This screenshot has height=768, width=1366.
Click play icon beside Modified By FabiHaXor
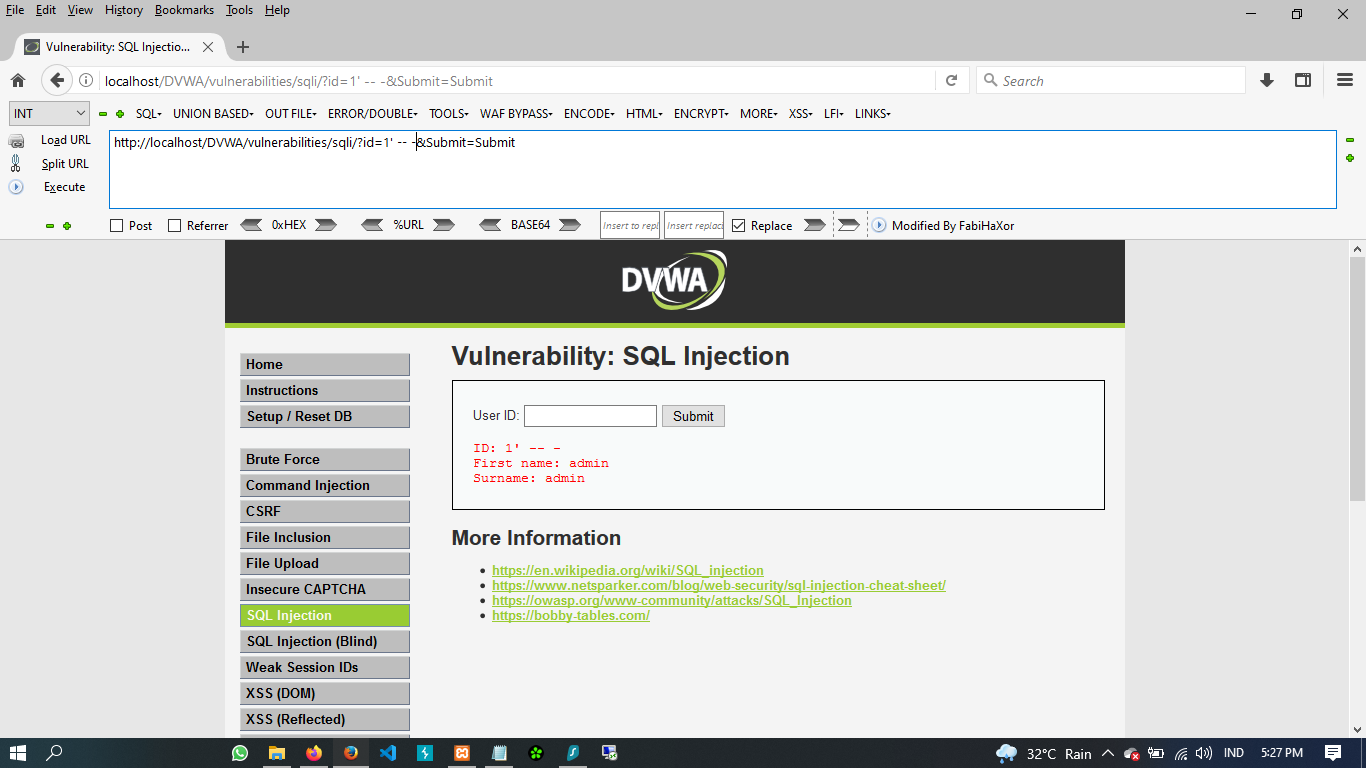(x=879, y=225)
